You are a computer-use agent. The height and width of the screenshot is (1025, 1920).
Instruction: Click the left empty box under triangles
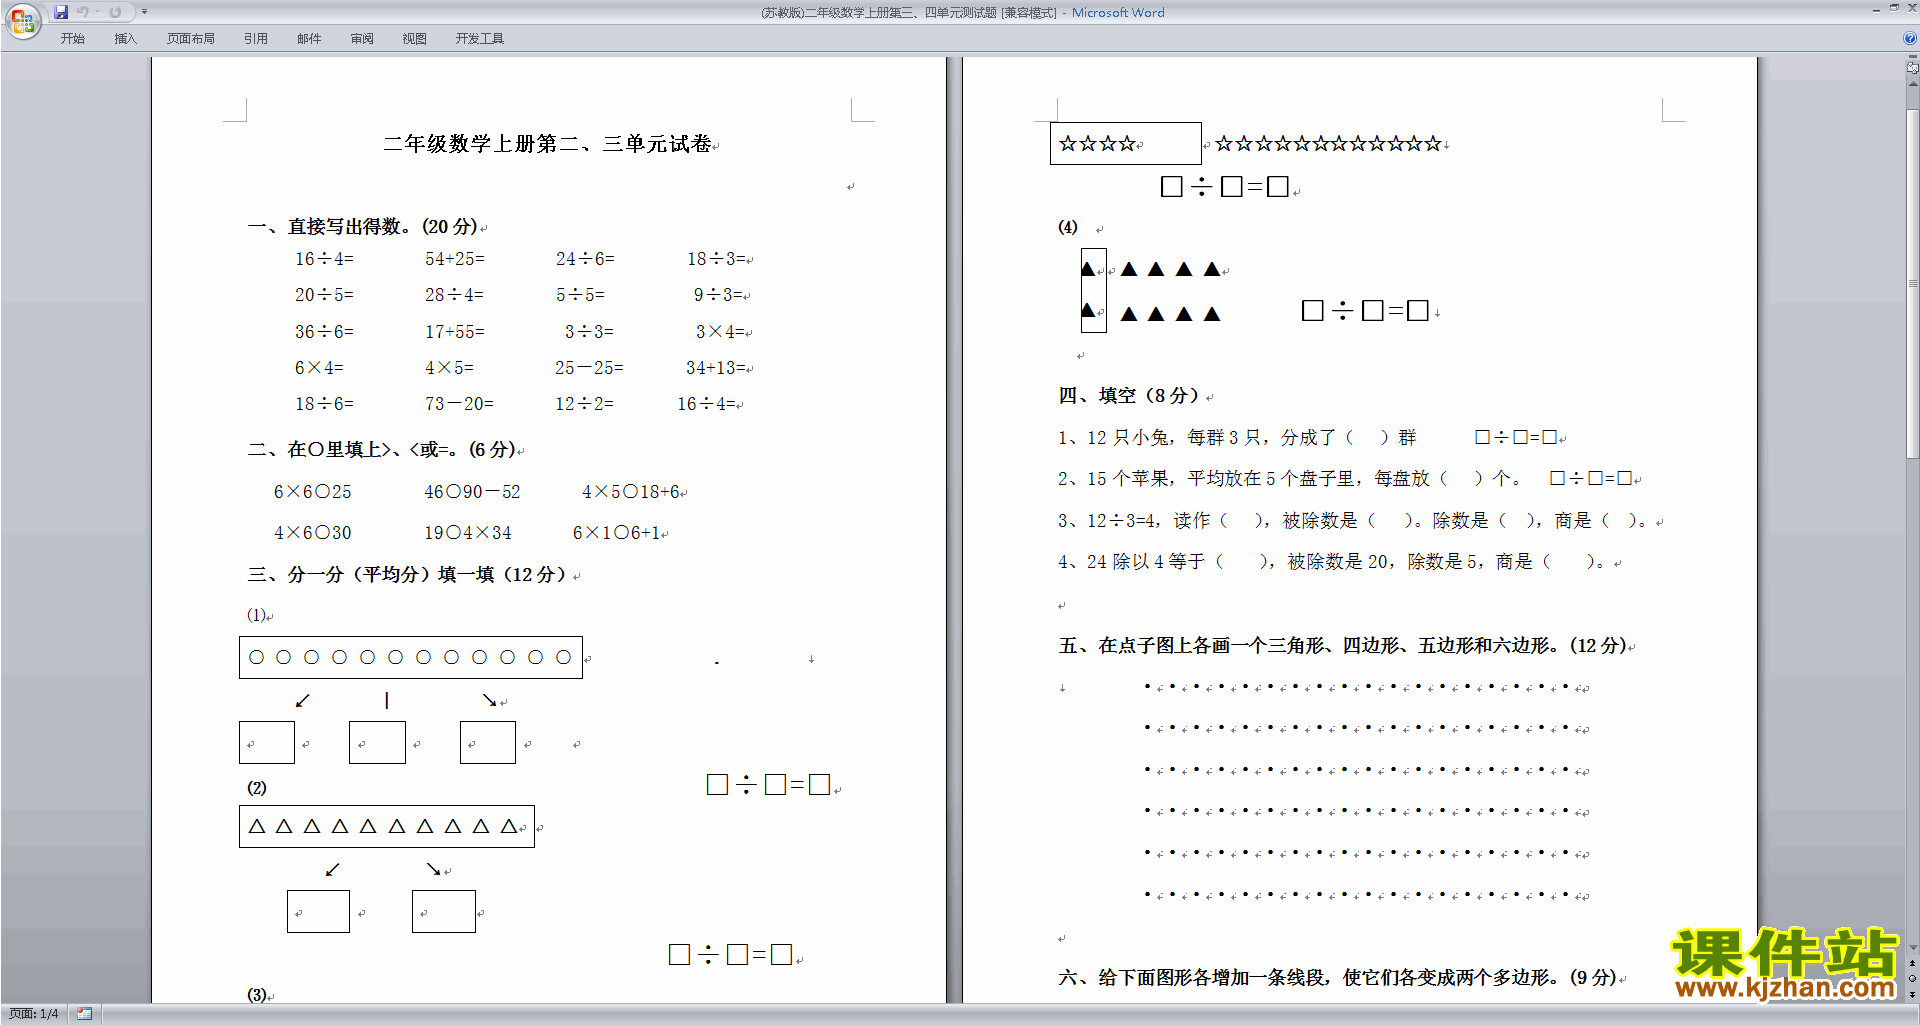(318, 912)
